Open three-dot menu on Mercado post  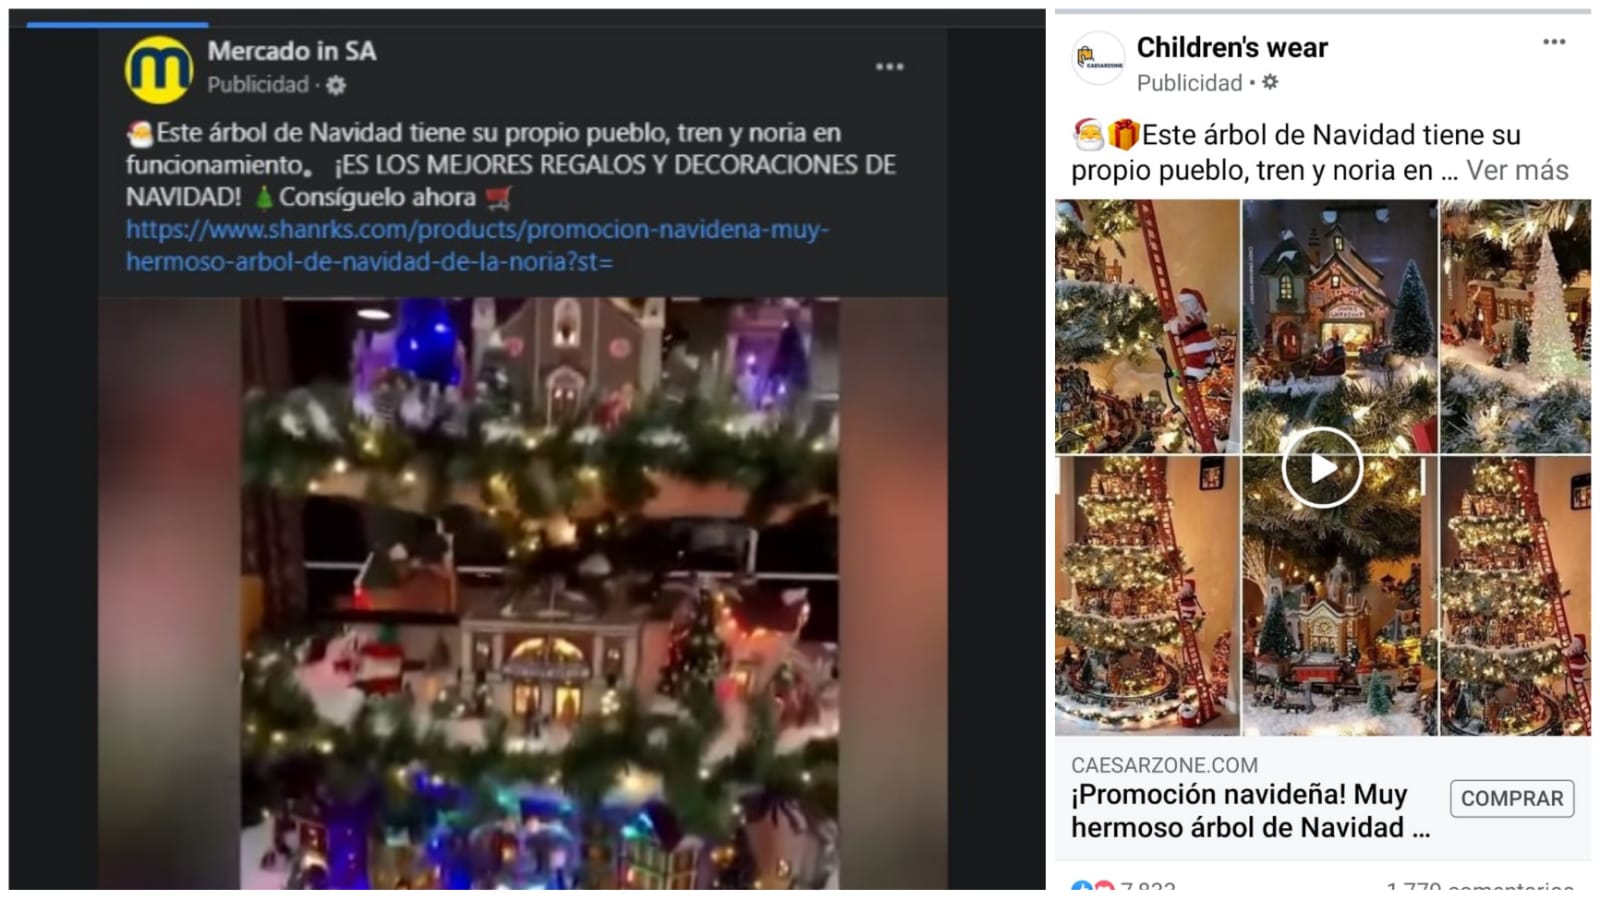(889, 67)
